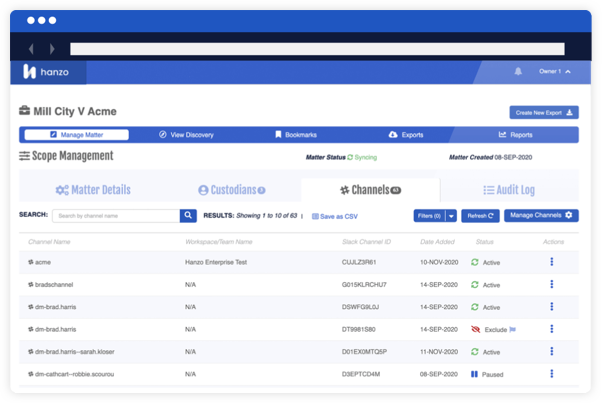Open the Bookmarks tab

coord(296,135)
